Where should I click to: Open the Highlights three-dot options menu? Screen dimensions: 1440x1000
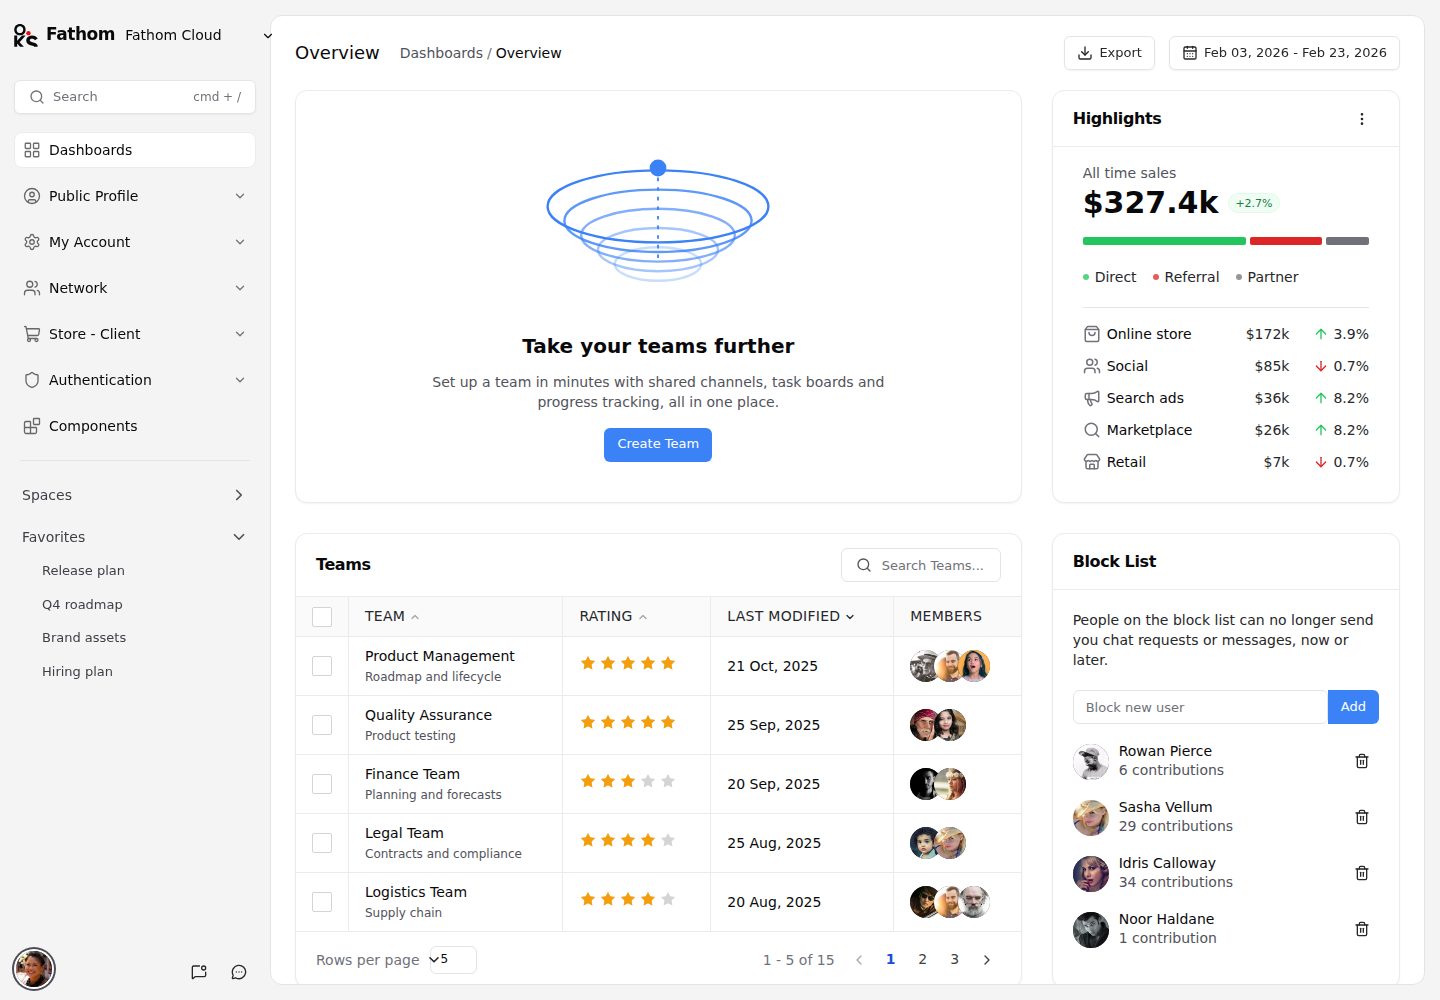point(1361,119)
